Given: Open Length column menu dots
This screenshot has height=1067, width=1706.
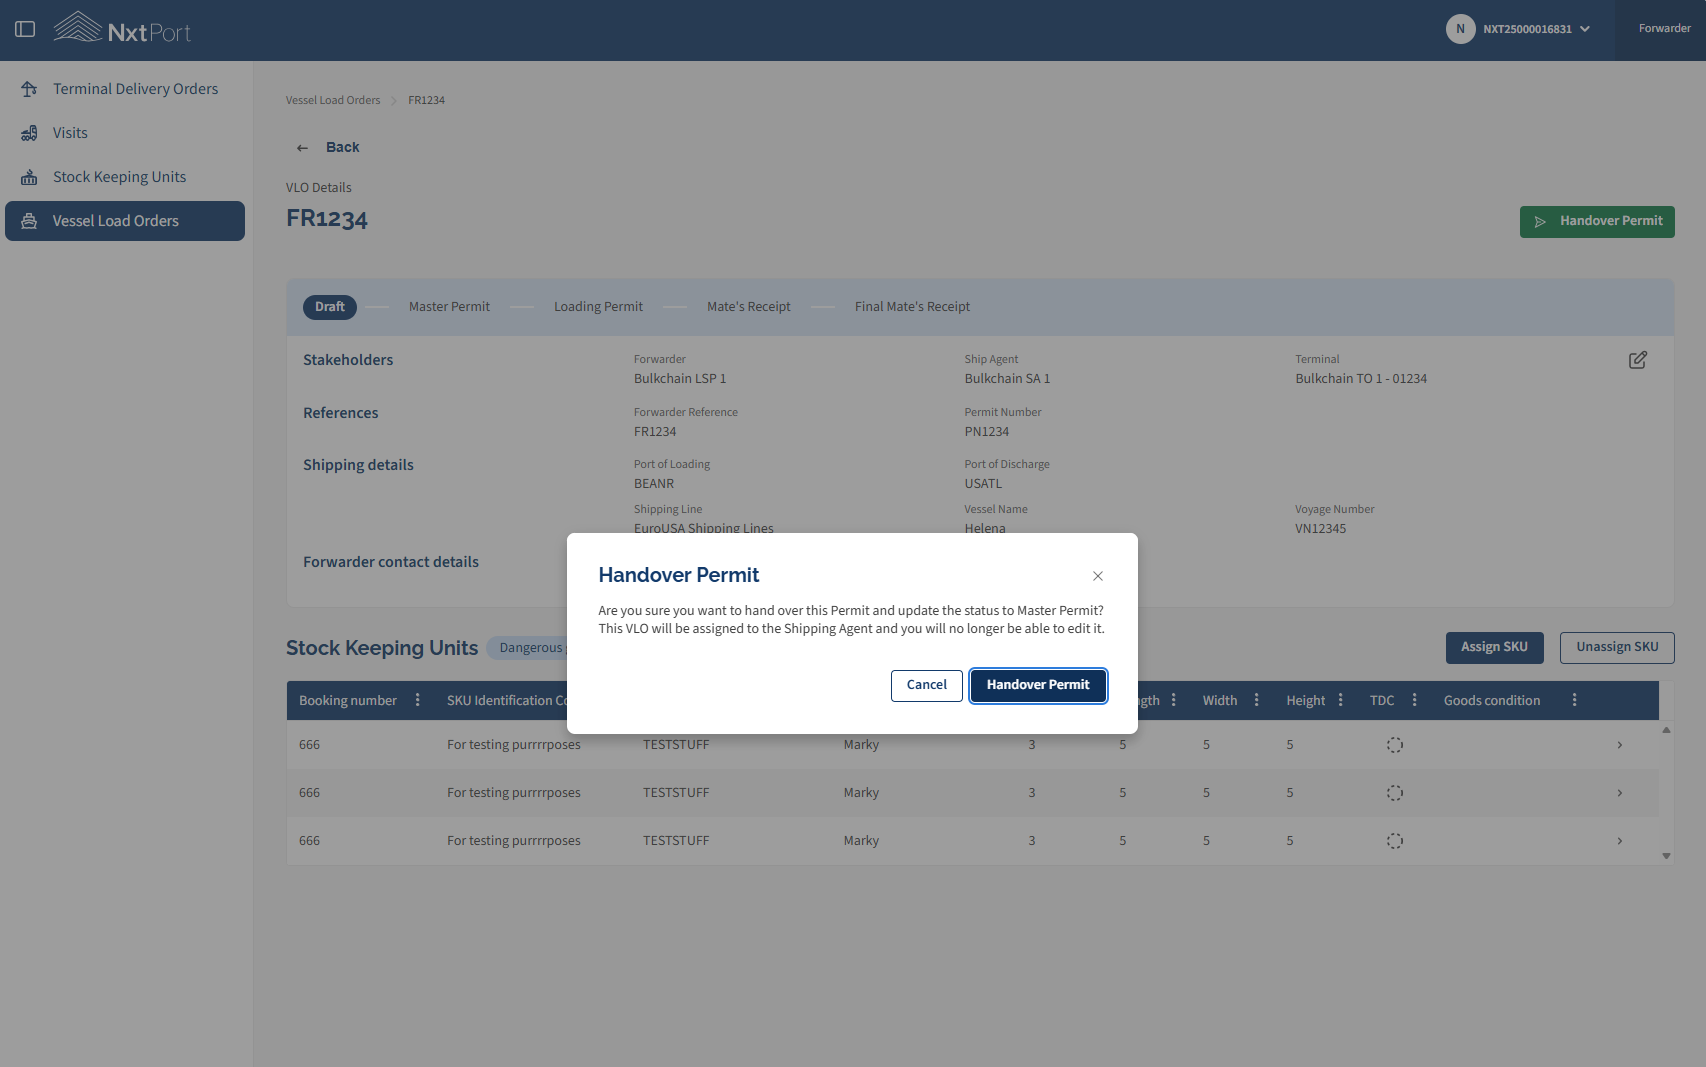Looking at the screenshot, I should click(1174, 700).
